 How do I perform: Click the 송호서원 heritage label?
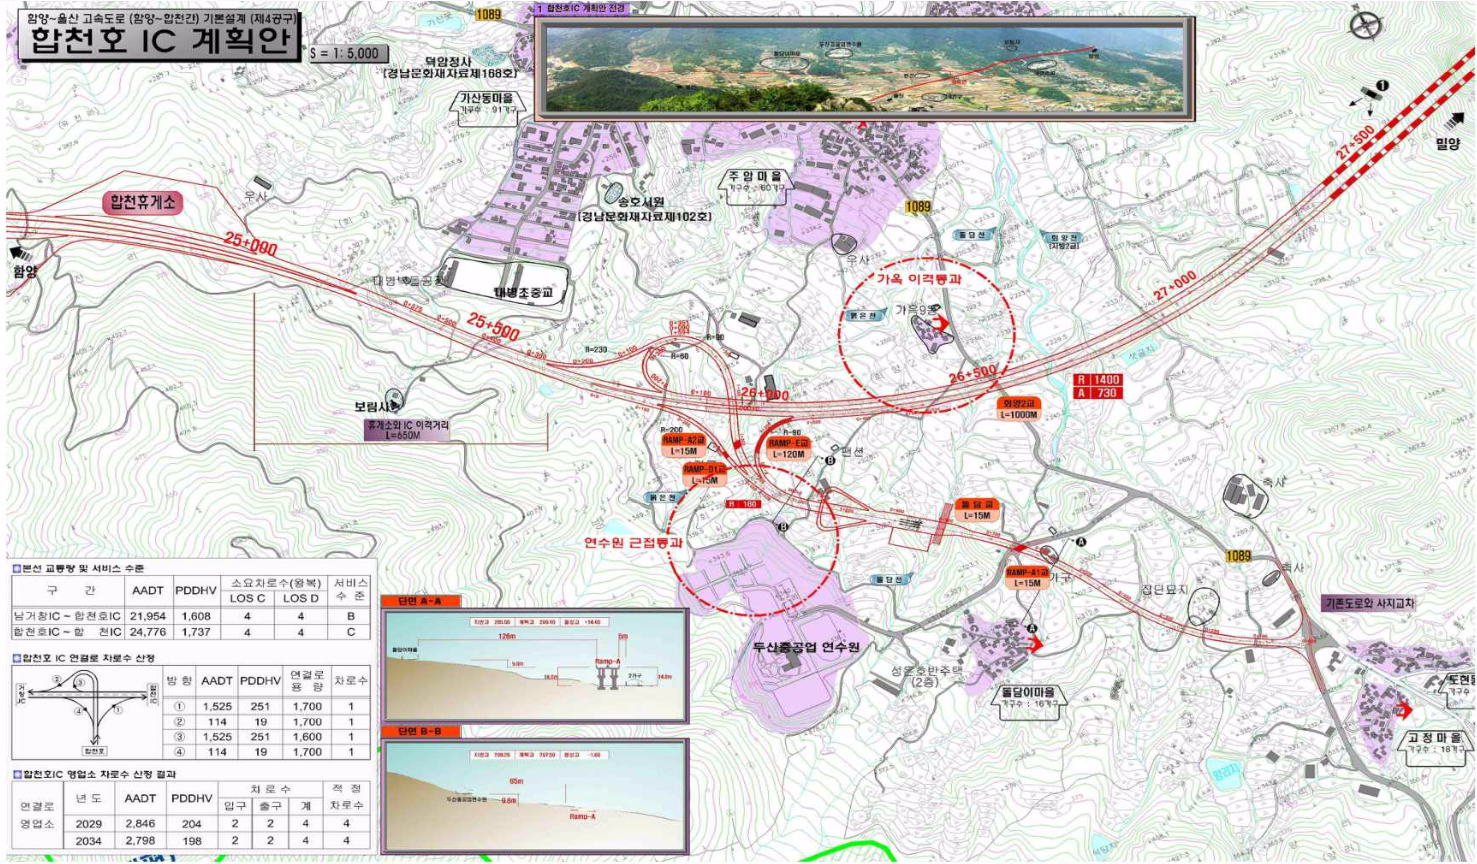point(646,209)
